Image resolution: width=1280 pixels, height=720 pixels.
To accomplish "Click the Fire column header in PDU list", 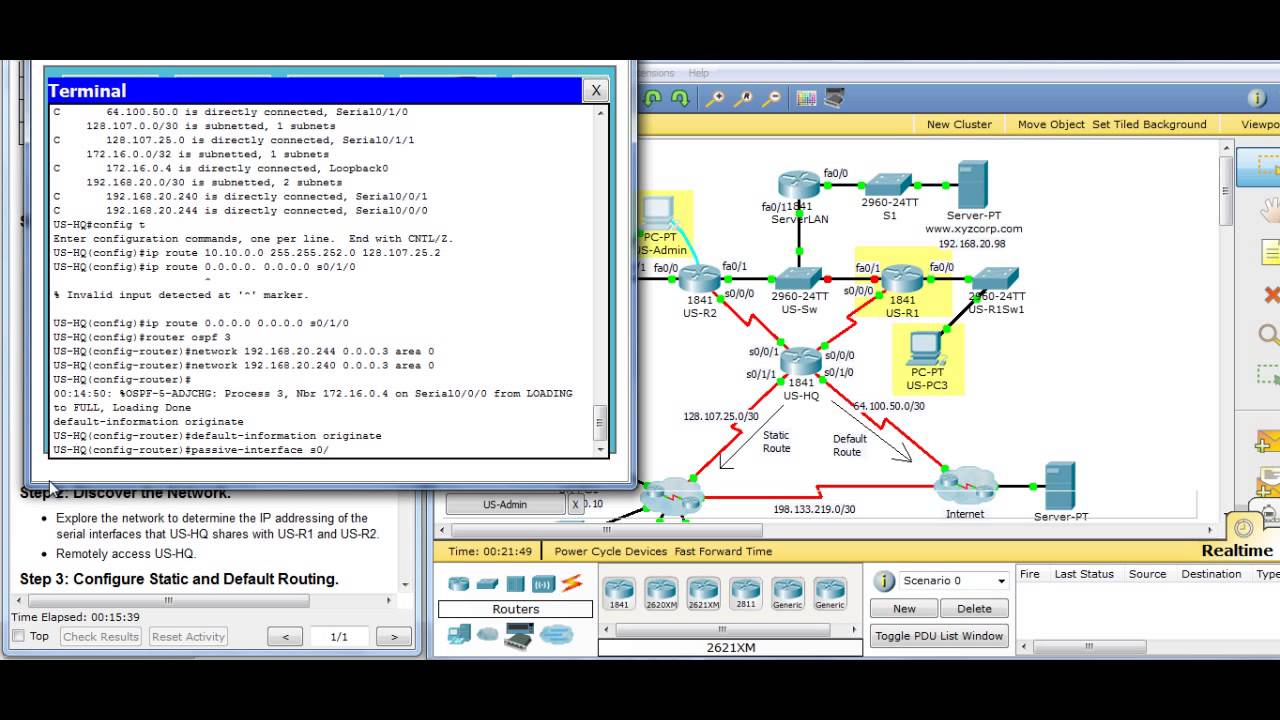I will (x=1029, y=574).
